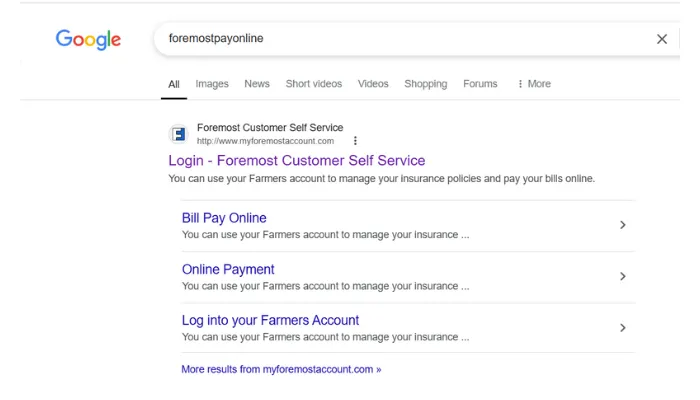Click More results from myforemostaccount.com
The width and height of the screenshot is (700, 400).
point(281,369)
